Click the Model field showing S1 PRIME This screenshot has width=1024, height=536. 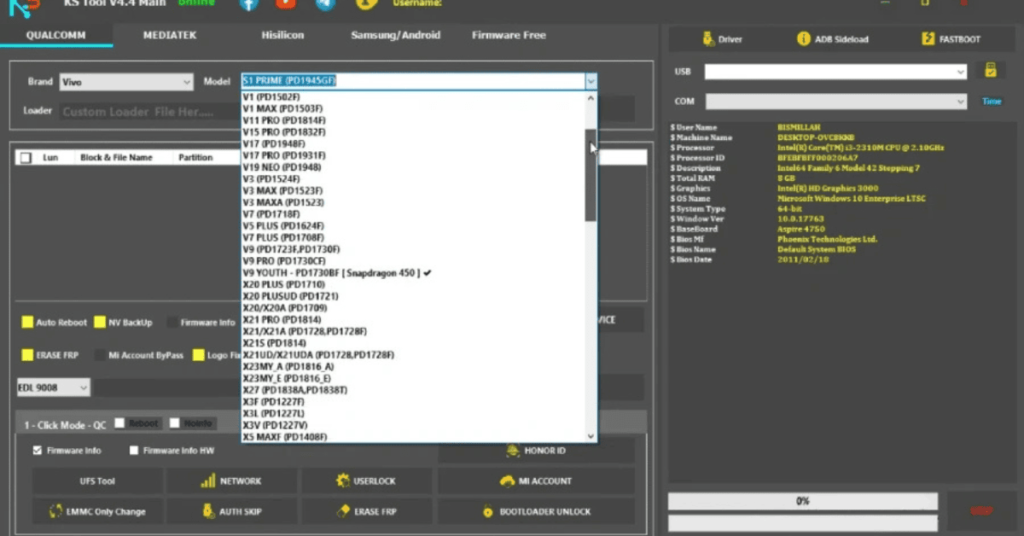click(x=413, y=81)
